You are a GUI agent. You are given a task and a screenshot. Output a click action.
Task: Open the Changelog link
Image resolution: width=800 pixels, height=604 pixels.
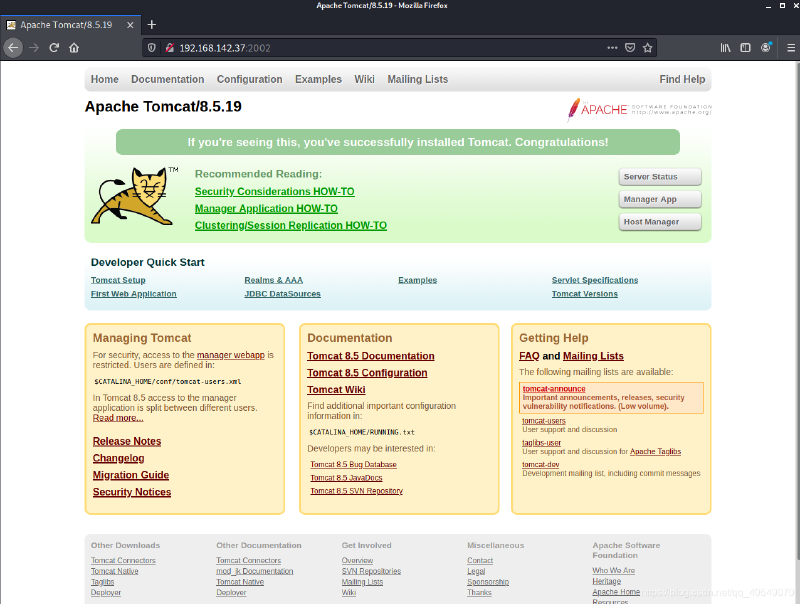[x=118, y=458]
